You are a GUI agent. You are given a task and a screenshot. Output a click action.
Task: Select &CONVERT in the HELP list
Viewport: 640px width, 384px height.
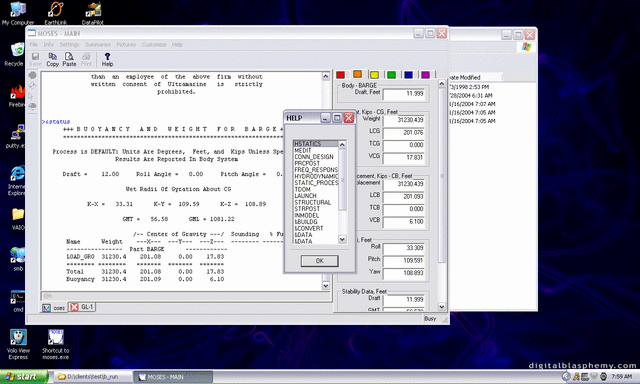click(x=316, y=229)
